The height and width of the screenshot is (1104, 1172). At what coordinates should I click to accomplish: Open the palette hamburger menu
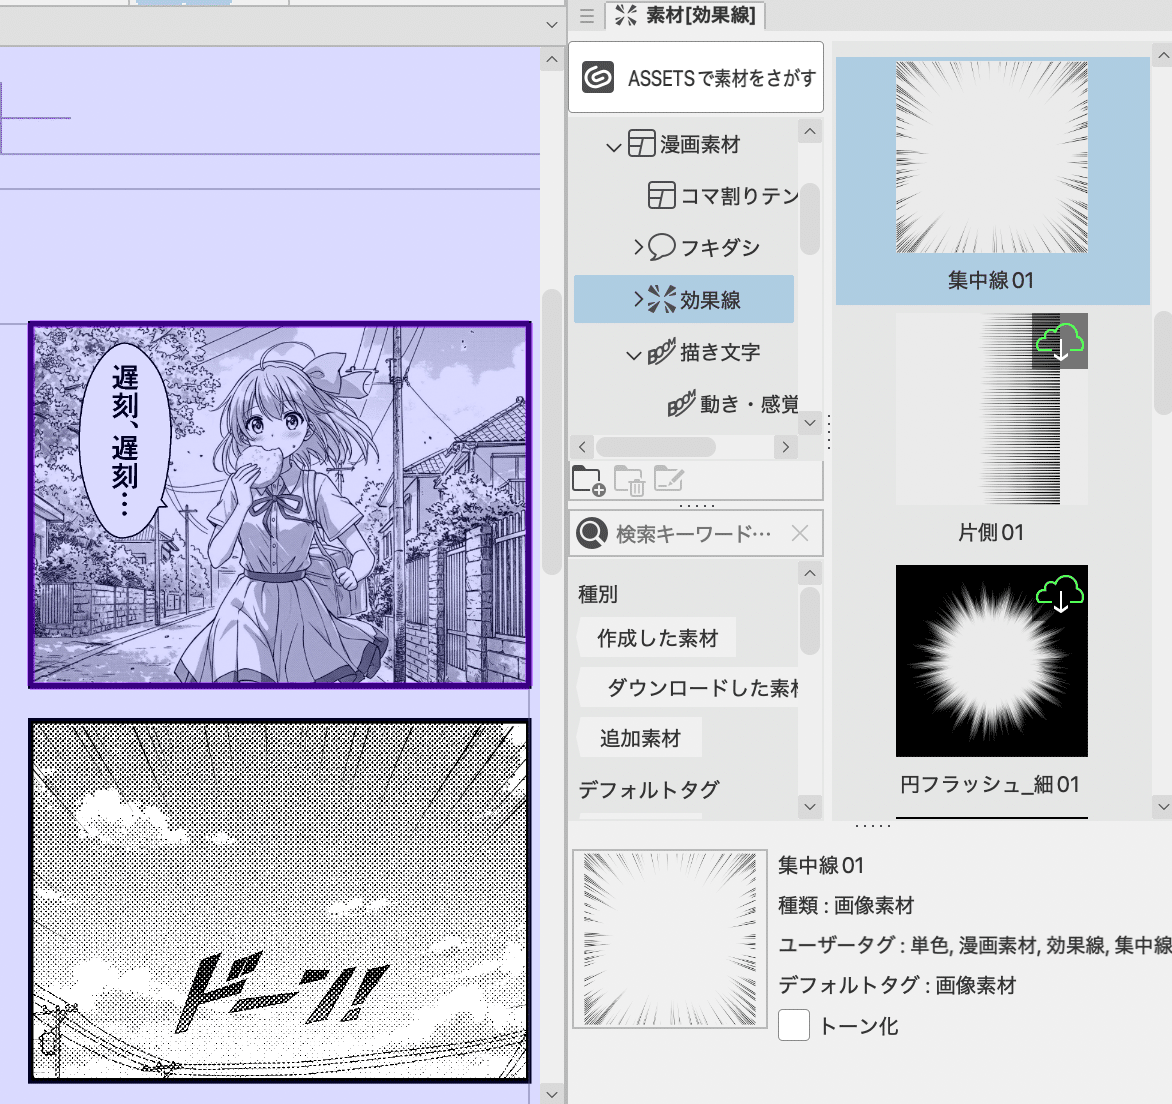tap(586, 16)
